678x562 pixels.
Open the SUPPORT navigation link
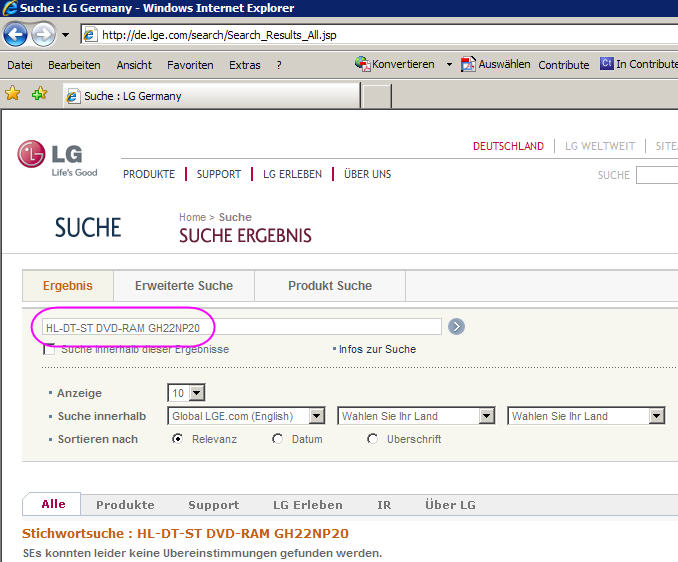point(219,174)
